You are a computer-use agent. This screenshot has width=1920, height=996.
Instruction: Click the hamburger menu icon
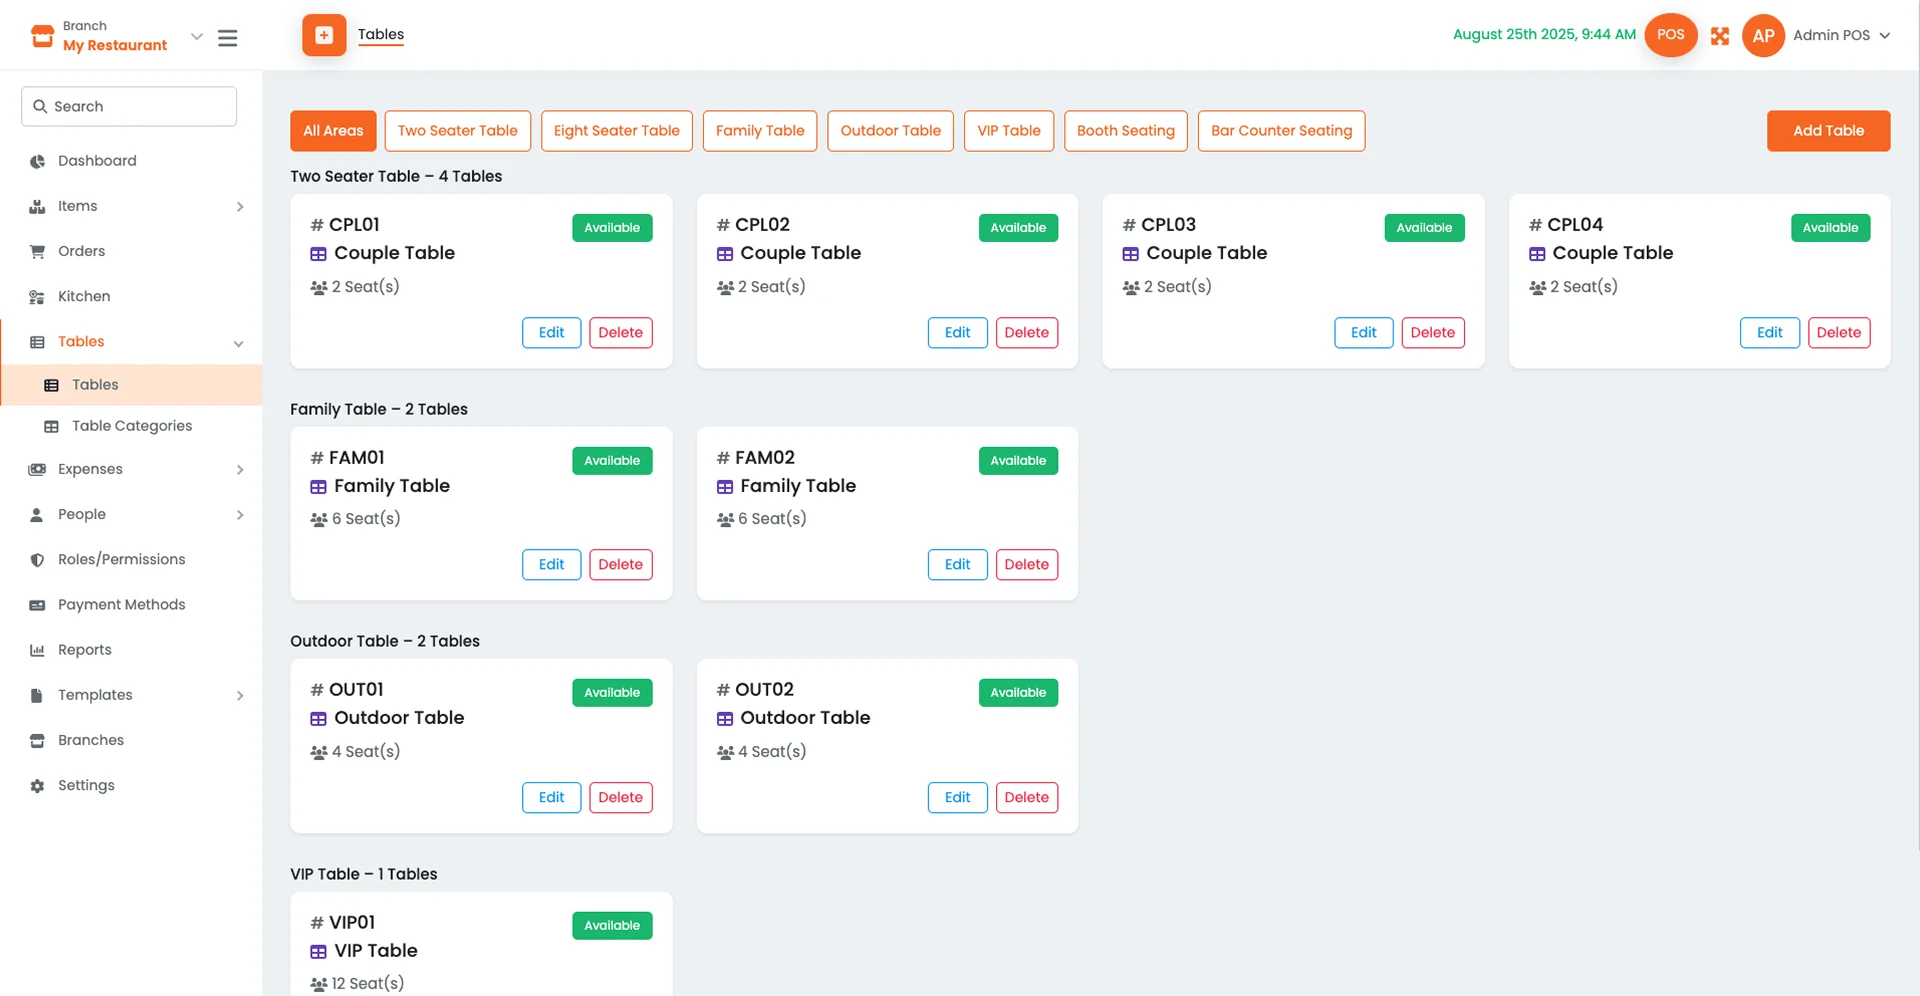(228, 38)
